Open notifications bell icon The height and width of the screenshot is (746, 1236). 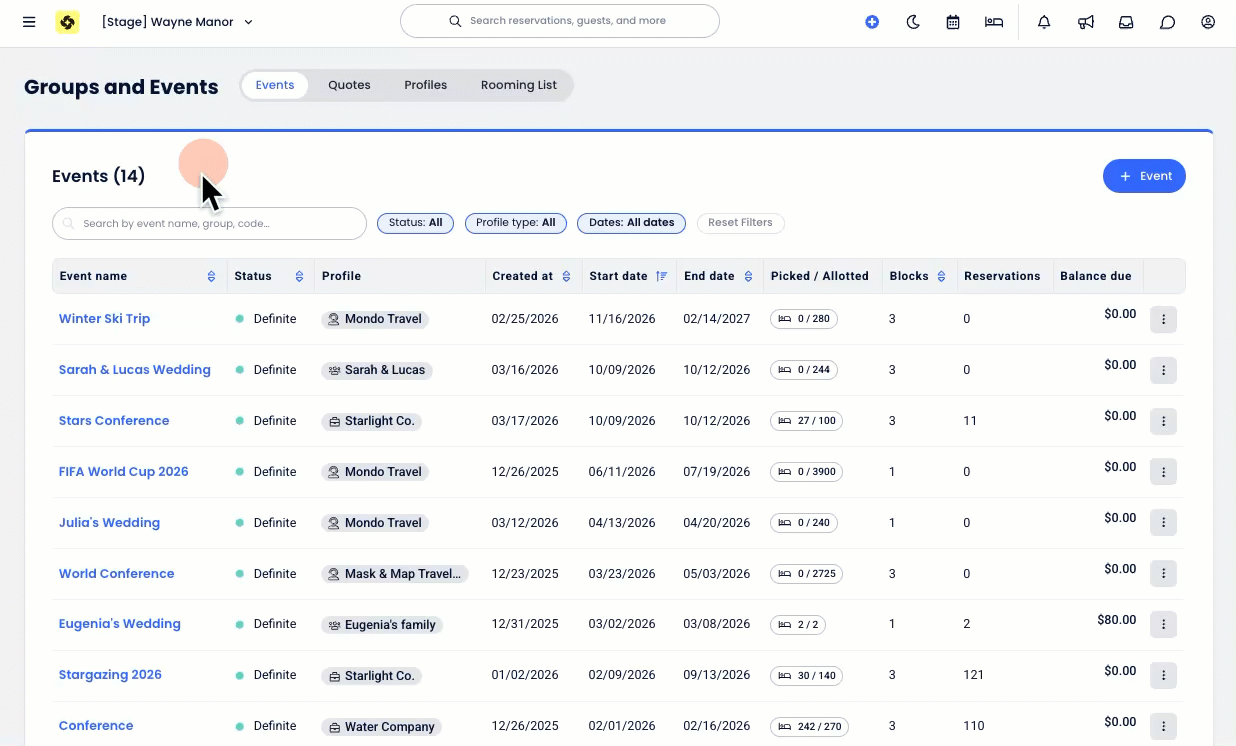1044,22
